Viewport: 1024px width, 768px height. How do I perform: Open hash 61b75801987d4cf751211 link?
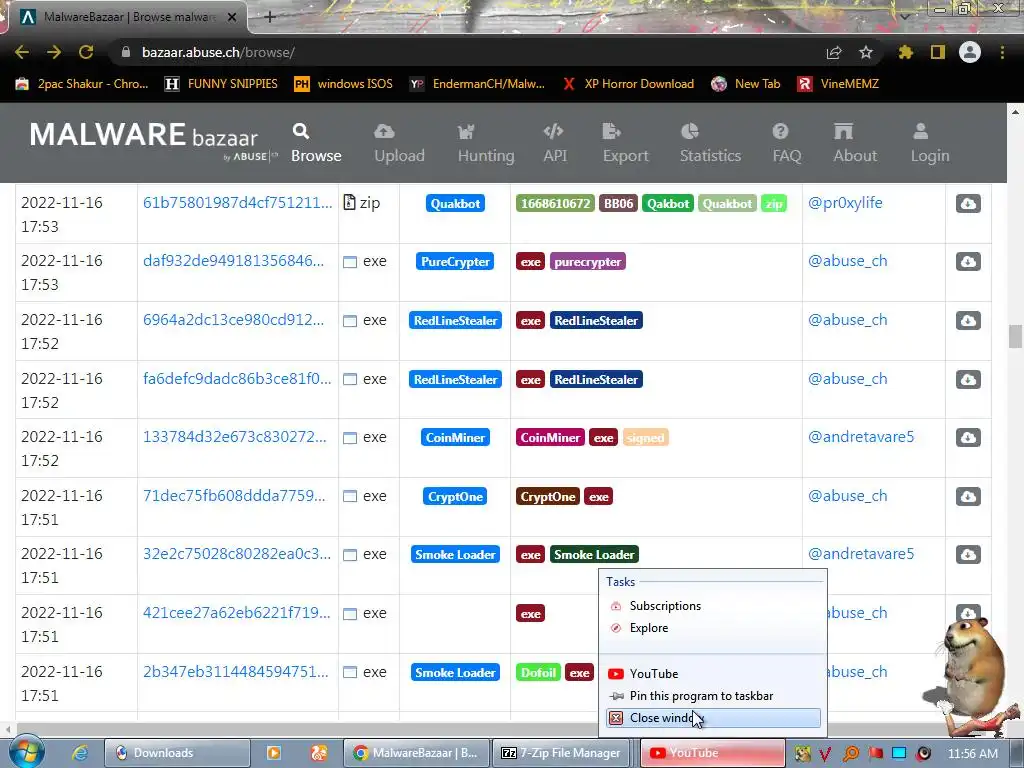238,203
